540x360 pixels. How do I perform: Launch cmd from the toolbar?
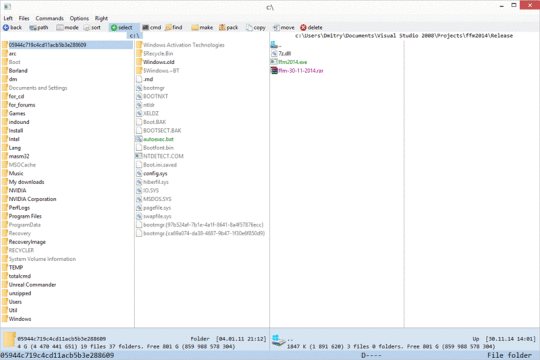152,28
